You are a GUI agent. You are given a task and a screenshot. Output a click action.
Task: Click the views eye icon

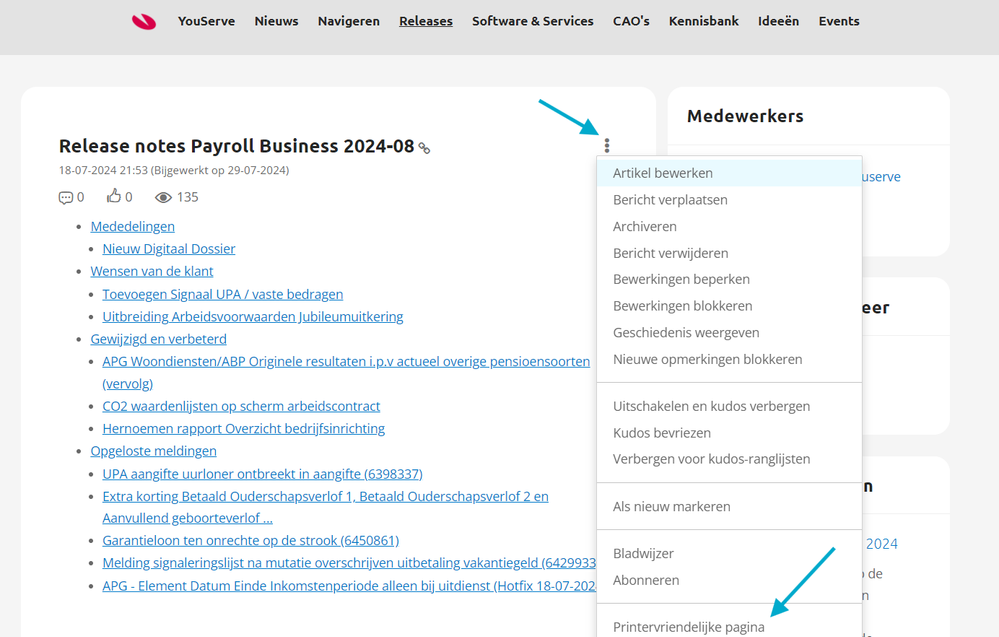(x=163, y=197)
